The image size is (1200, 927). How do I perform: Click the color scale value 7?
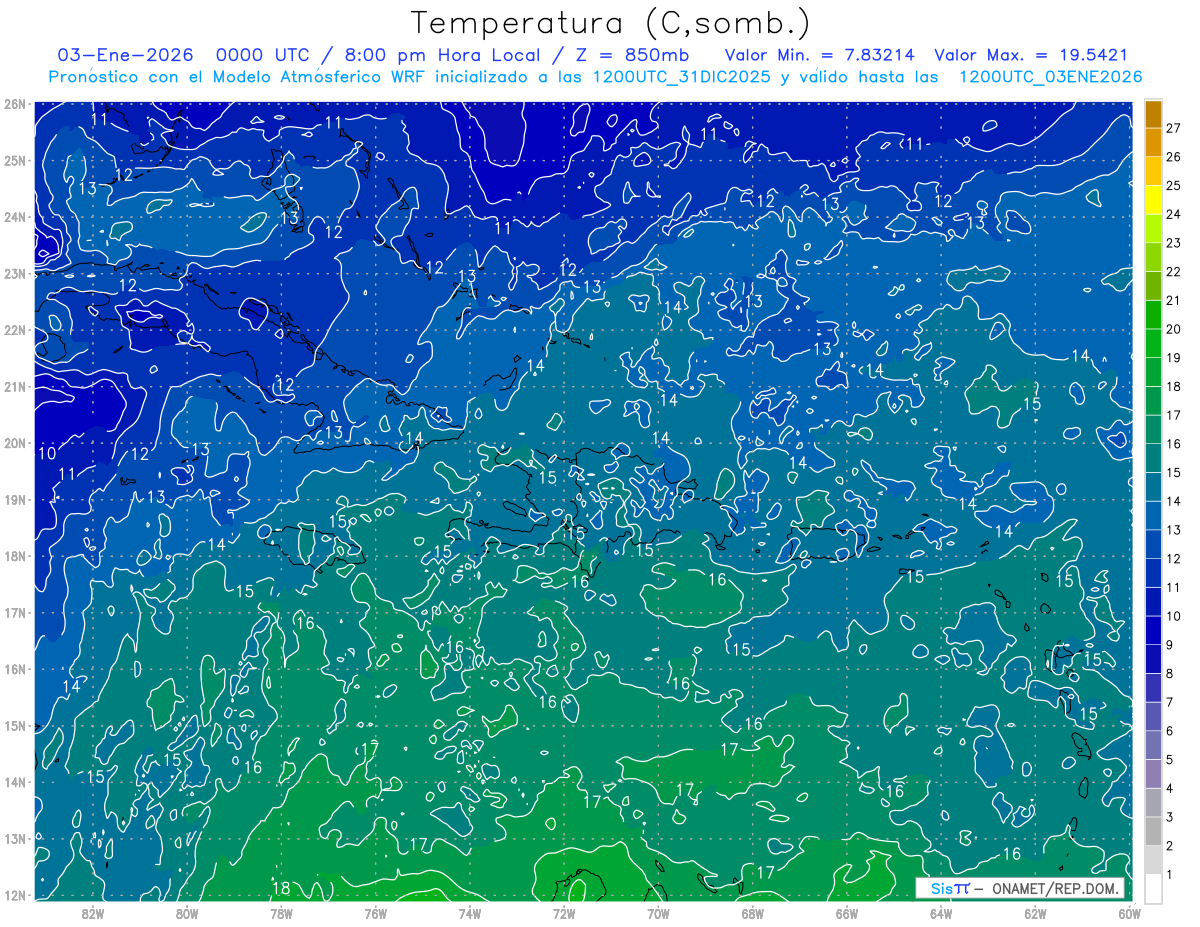click(1170, 702)
